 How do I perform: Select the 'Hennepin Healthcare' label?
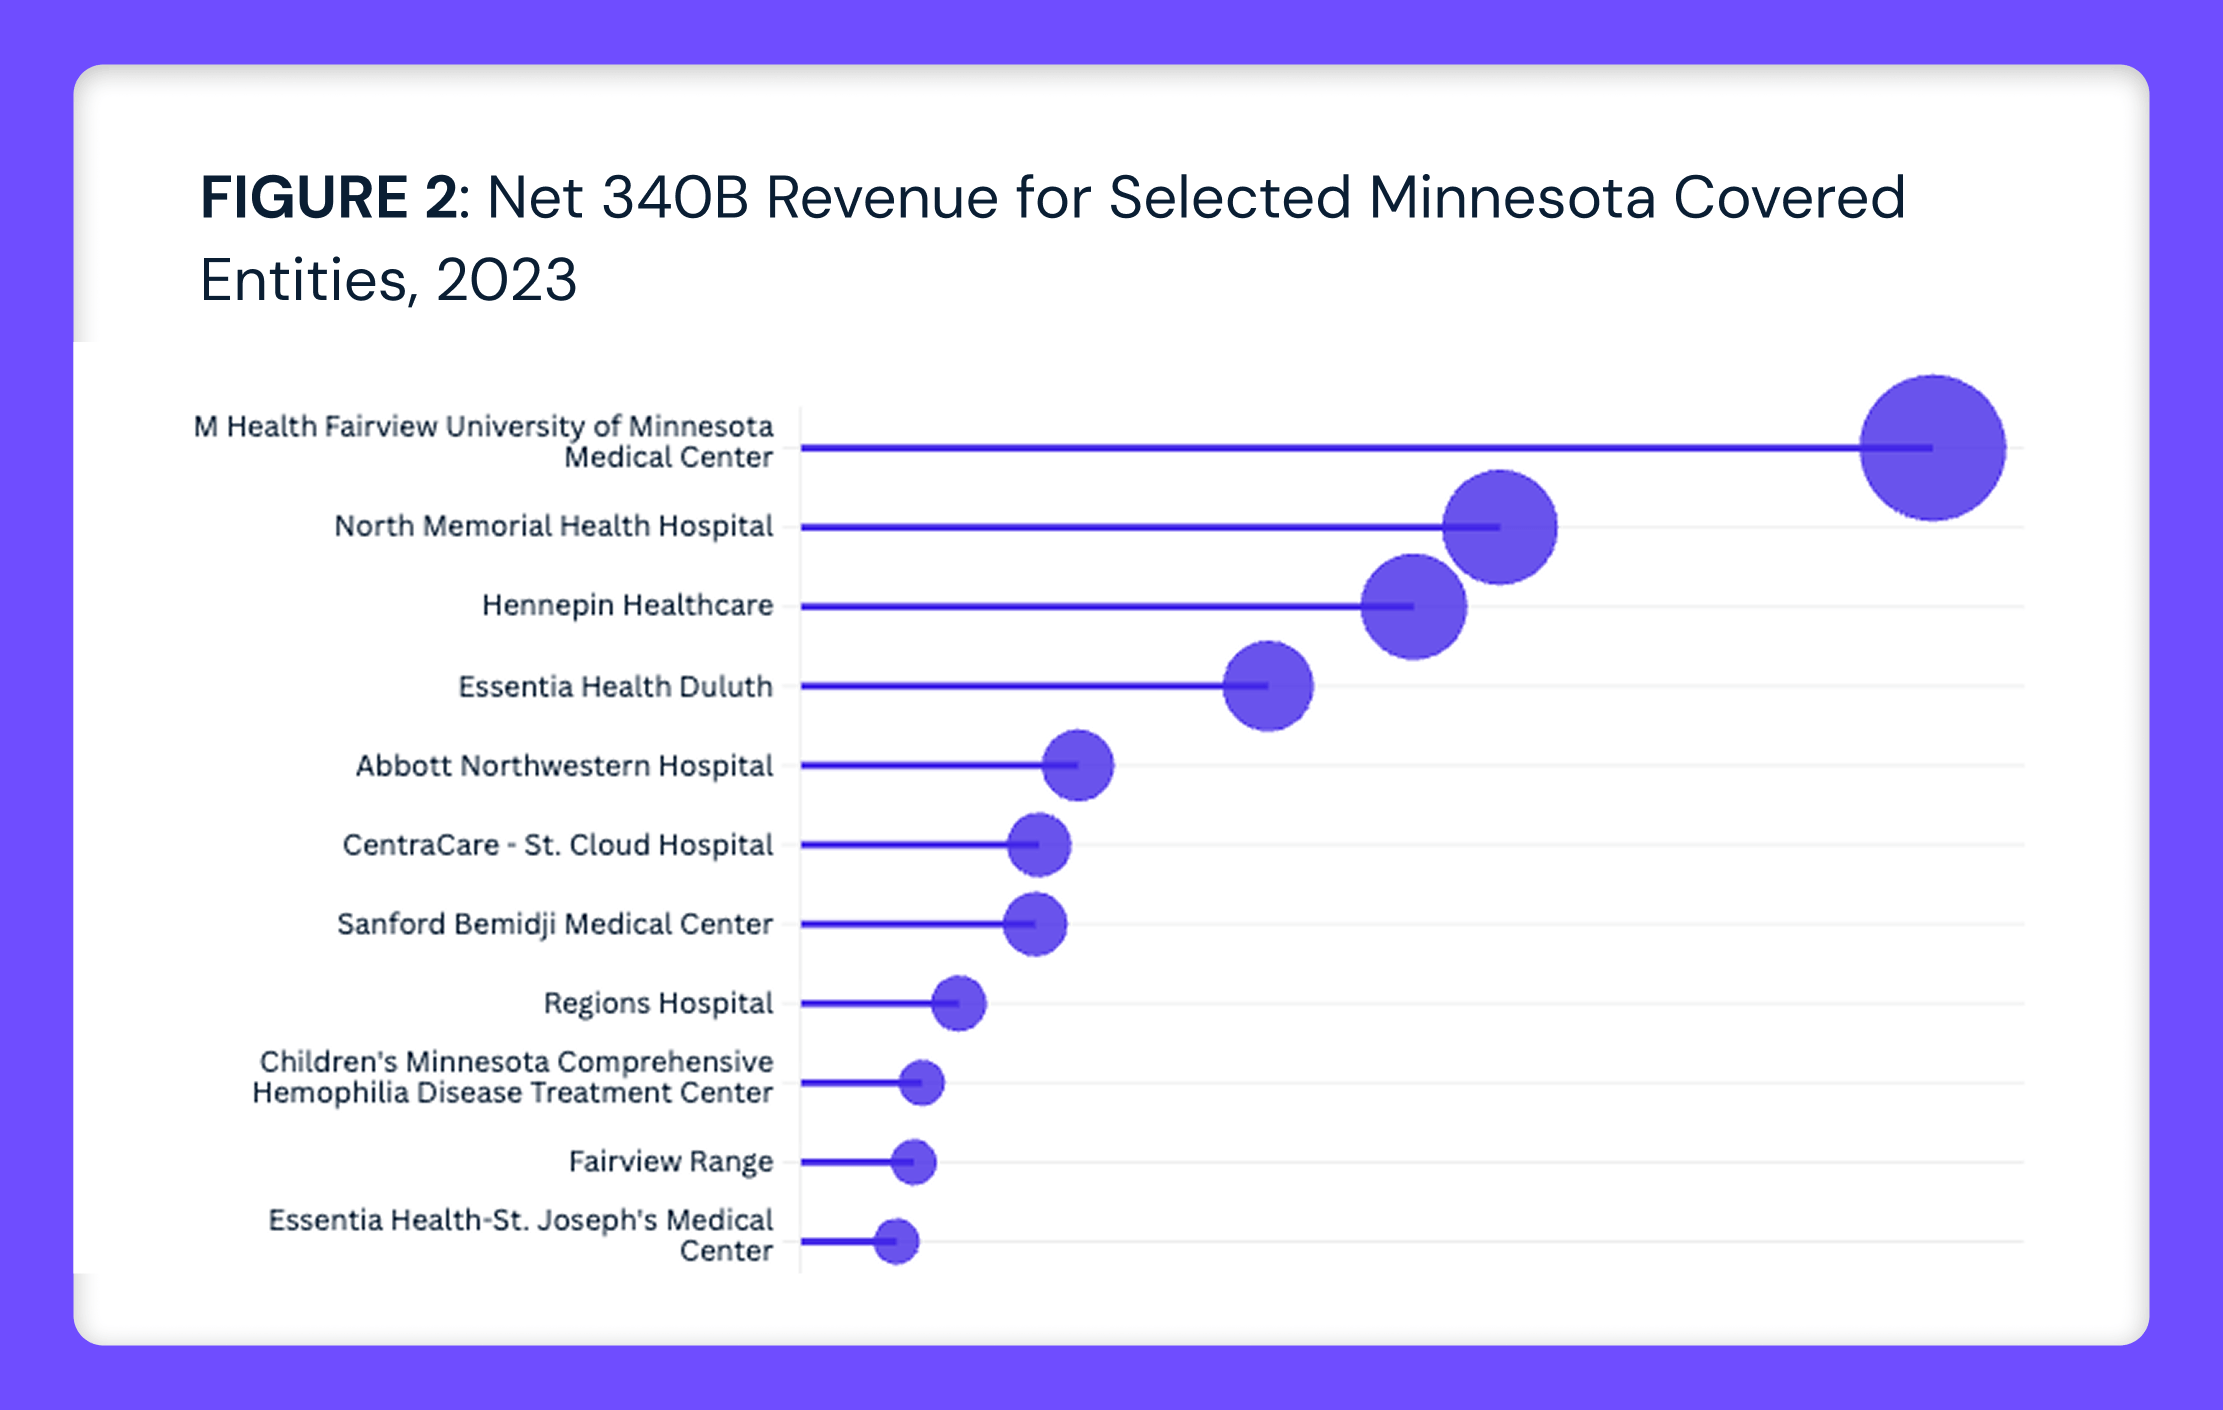tap(627, 605)
